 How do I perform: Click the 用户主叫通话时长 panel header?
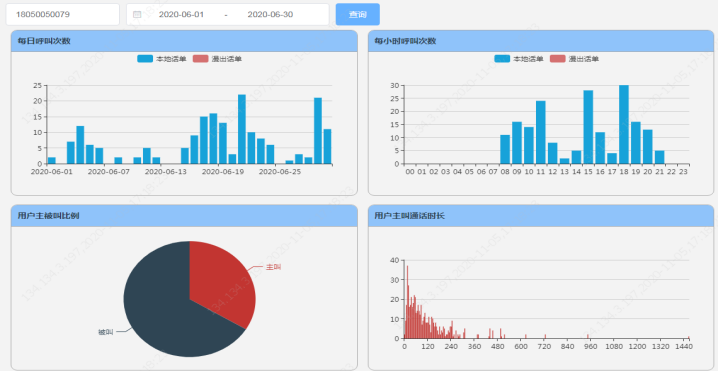point(541,216)
